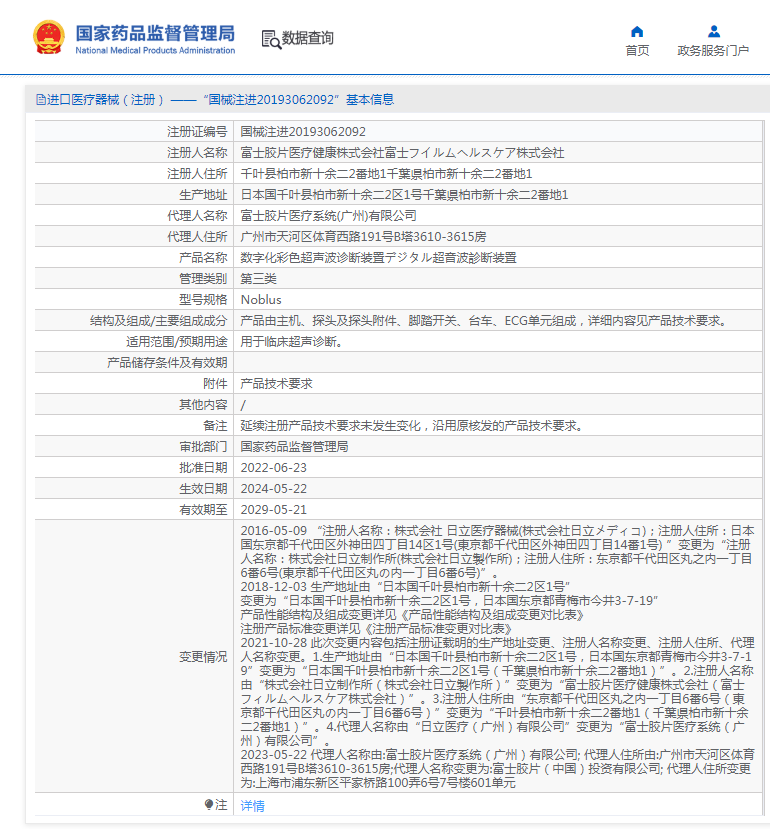
Task: Click the 产品储存条件及有效期 label
Action: [x=167, y=363]
